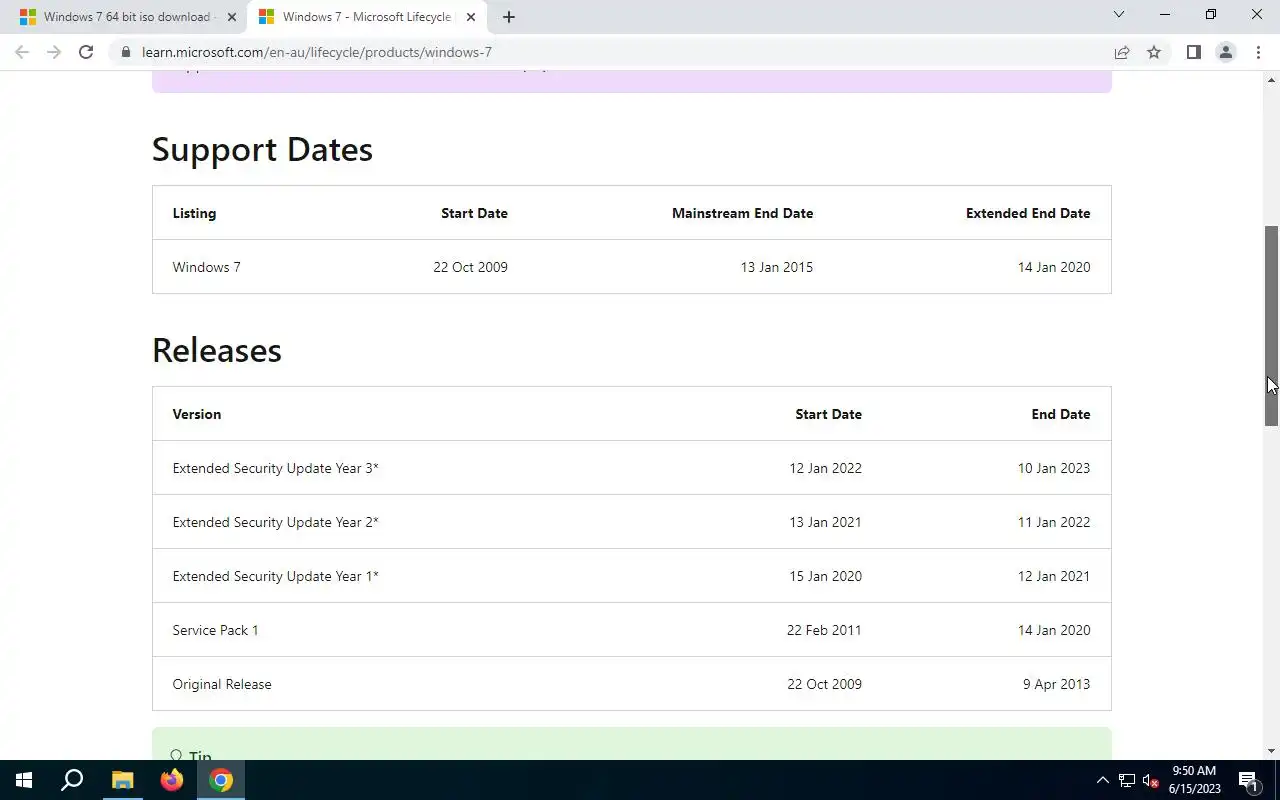Click the scrollbar down arrow

point(1271,751)
